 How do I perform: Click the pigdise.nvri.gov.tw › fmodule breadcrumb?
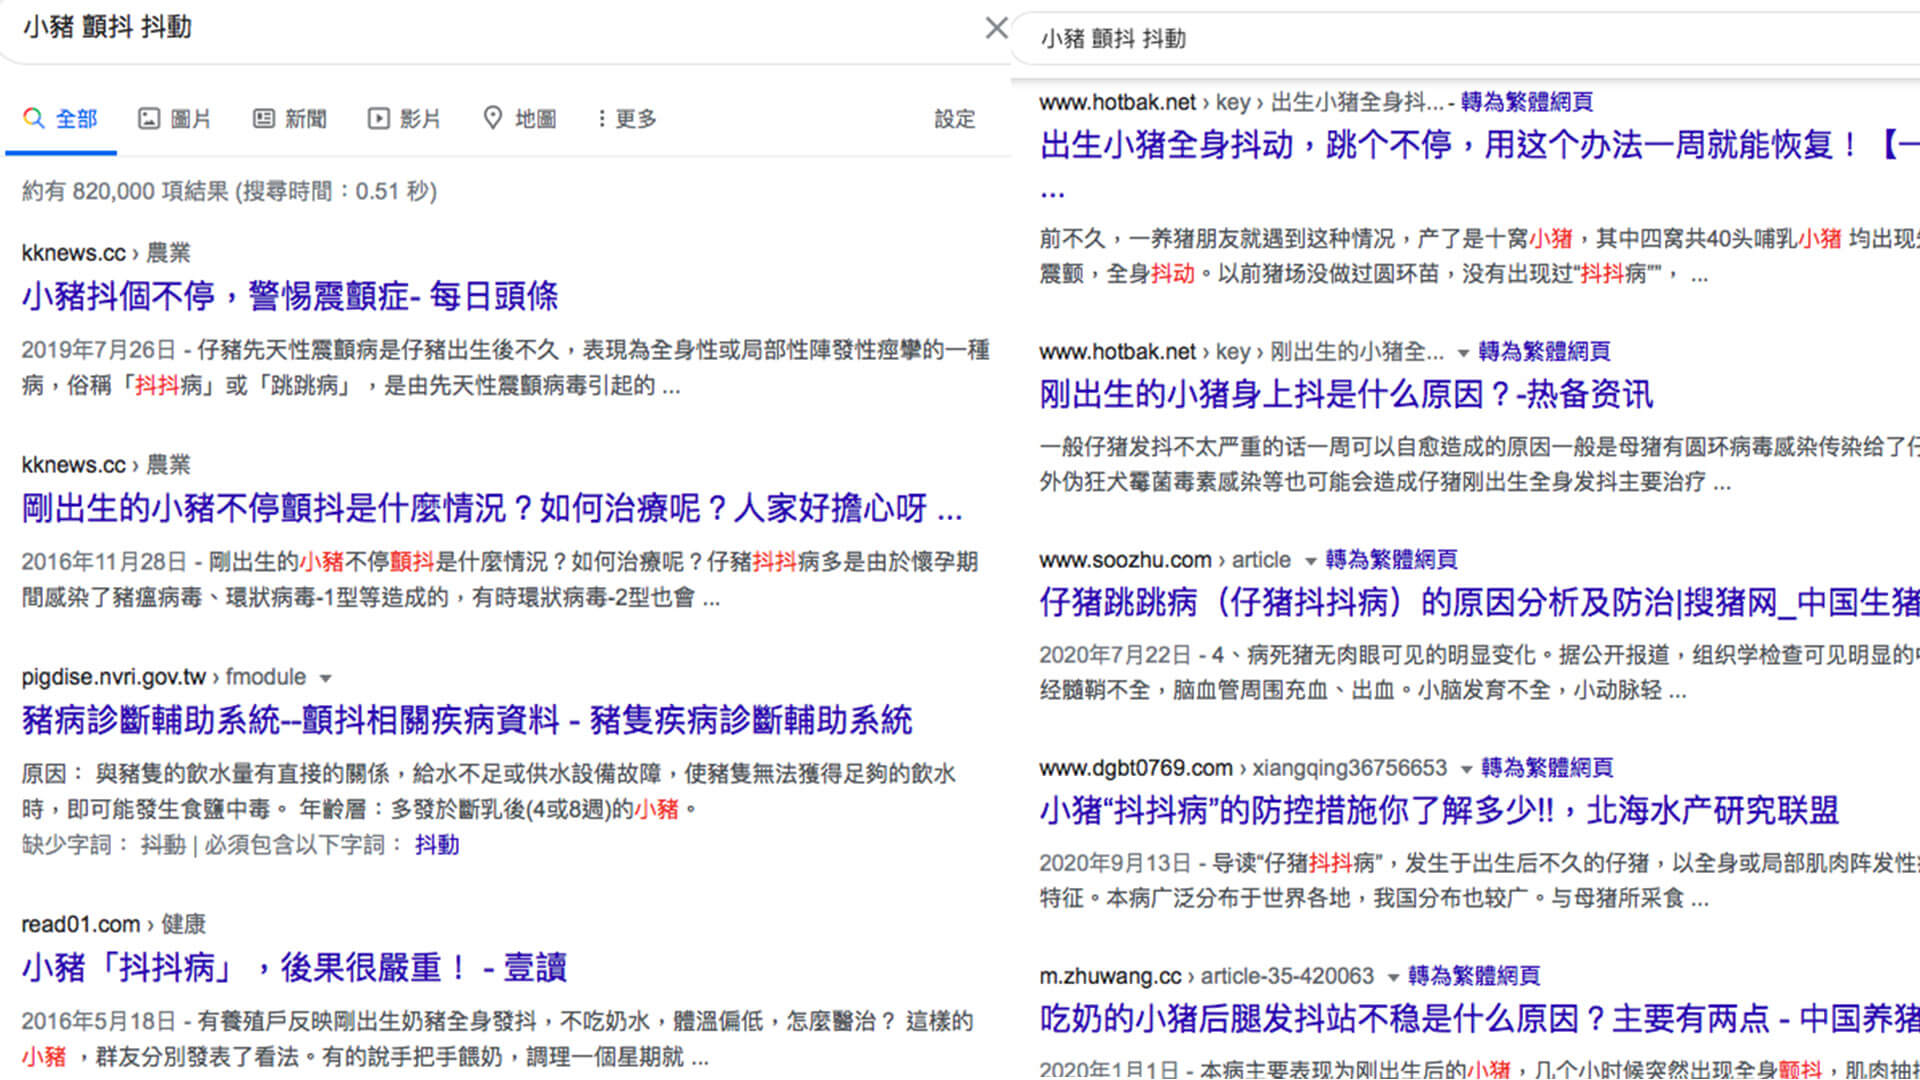[x=164, y=677]
